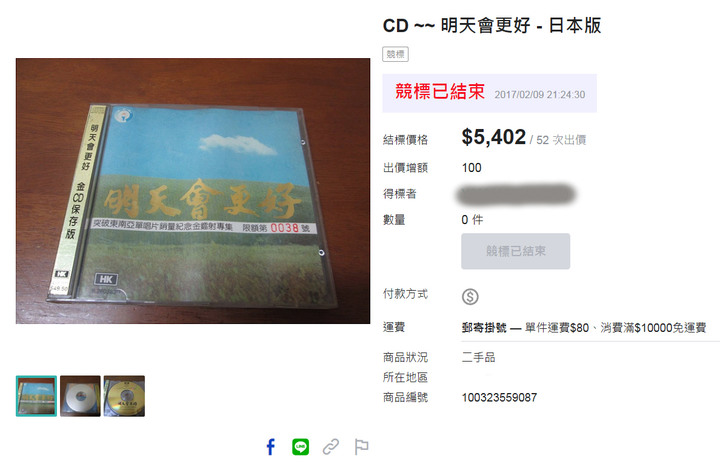Click the 二手品 item condition value
This screenshot has width=720, height=473.
click(x=478, y=357)
